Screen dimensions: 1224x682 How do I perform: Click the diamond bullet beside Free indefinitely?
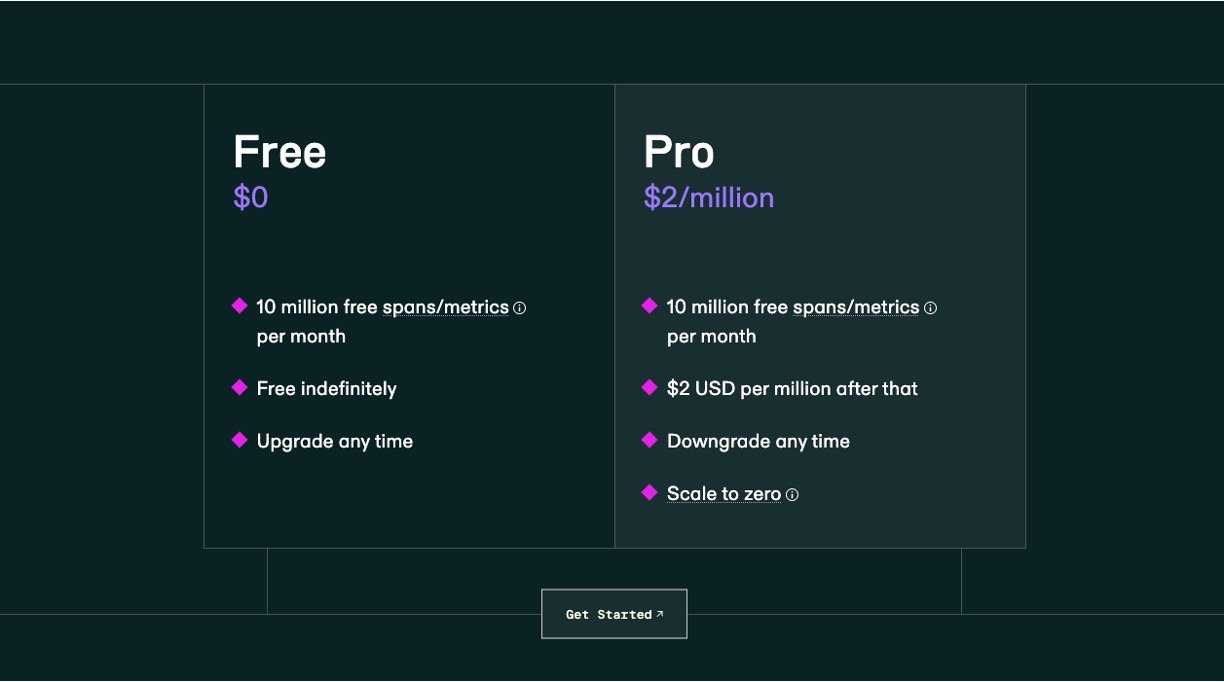[239, 387]
